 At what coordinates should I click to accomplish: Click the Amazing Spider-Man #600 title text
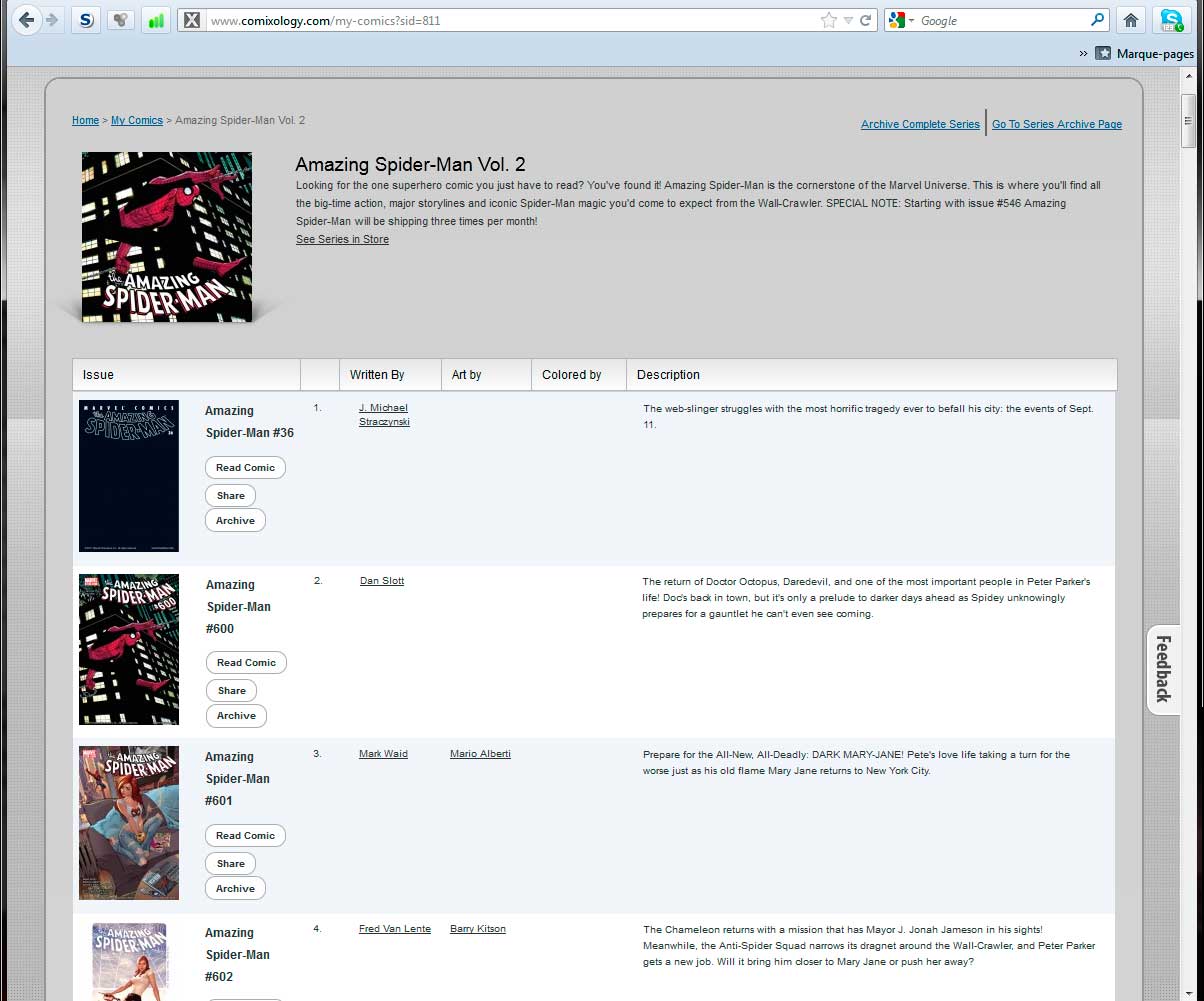click(238, 607)
